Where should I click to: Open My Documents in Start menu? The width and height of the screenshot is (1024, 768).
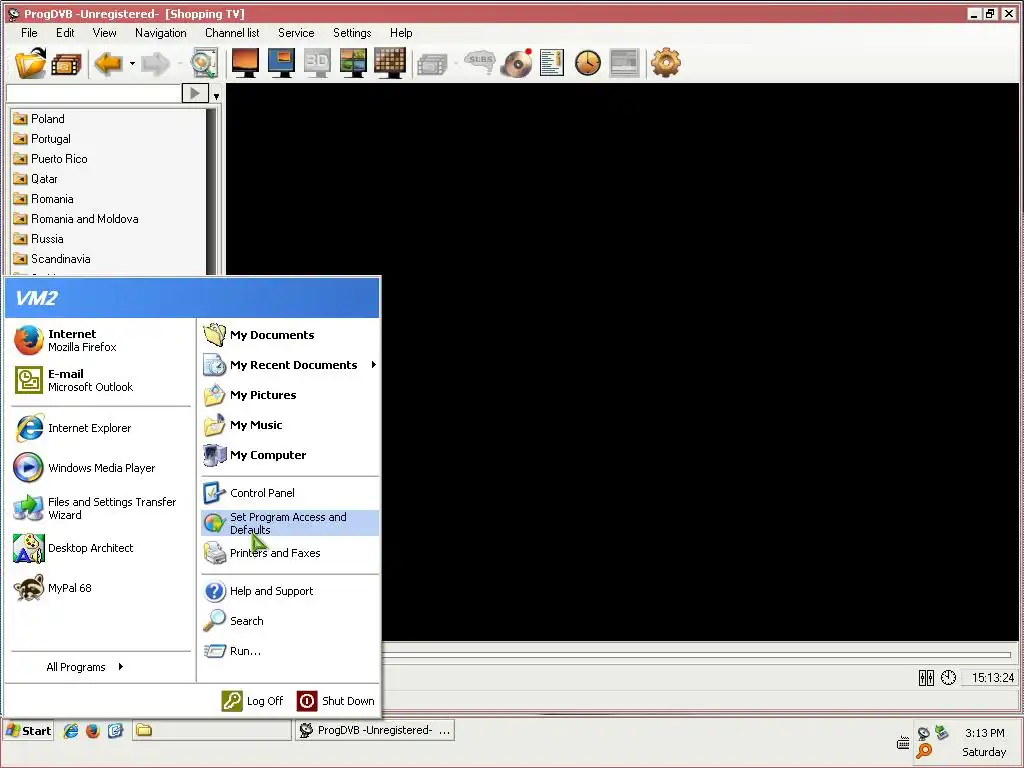pyautogui.click(x=290, y=335)
